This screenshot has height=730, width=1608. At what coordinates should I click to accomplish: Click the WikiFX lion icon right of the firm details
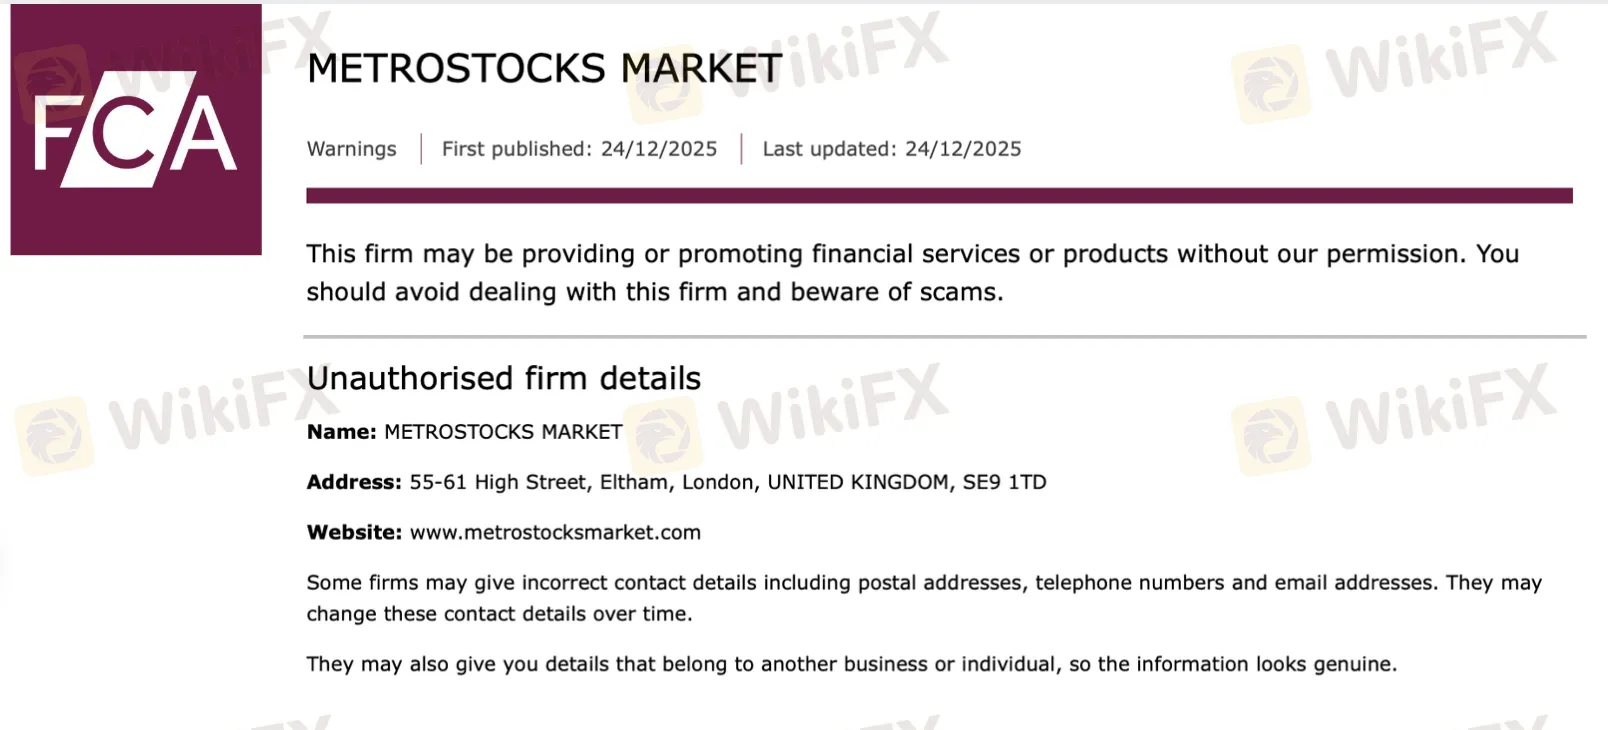coord(1271,435)
